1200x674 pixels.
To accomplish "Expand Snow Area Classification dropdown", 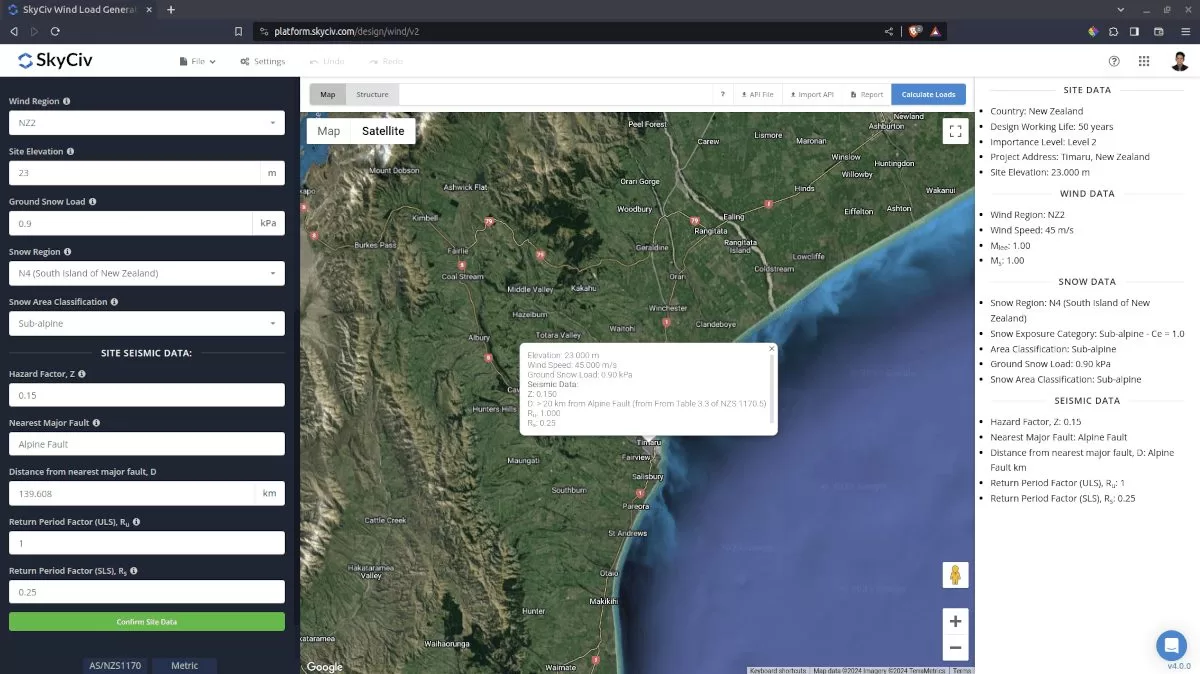I will 146,324.
